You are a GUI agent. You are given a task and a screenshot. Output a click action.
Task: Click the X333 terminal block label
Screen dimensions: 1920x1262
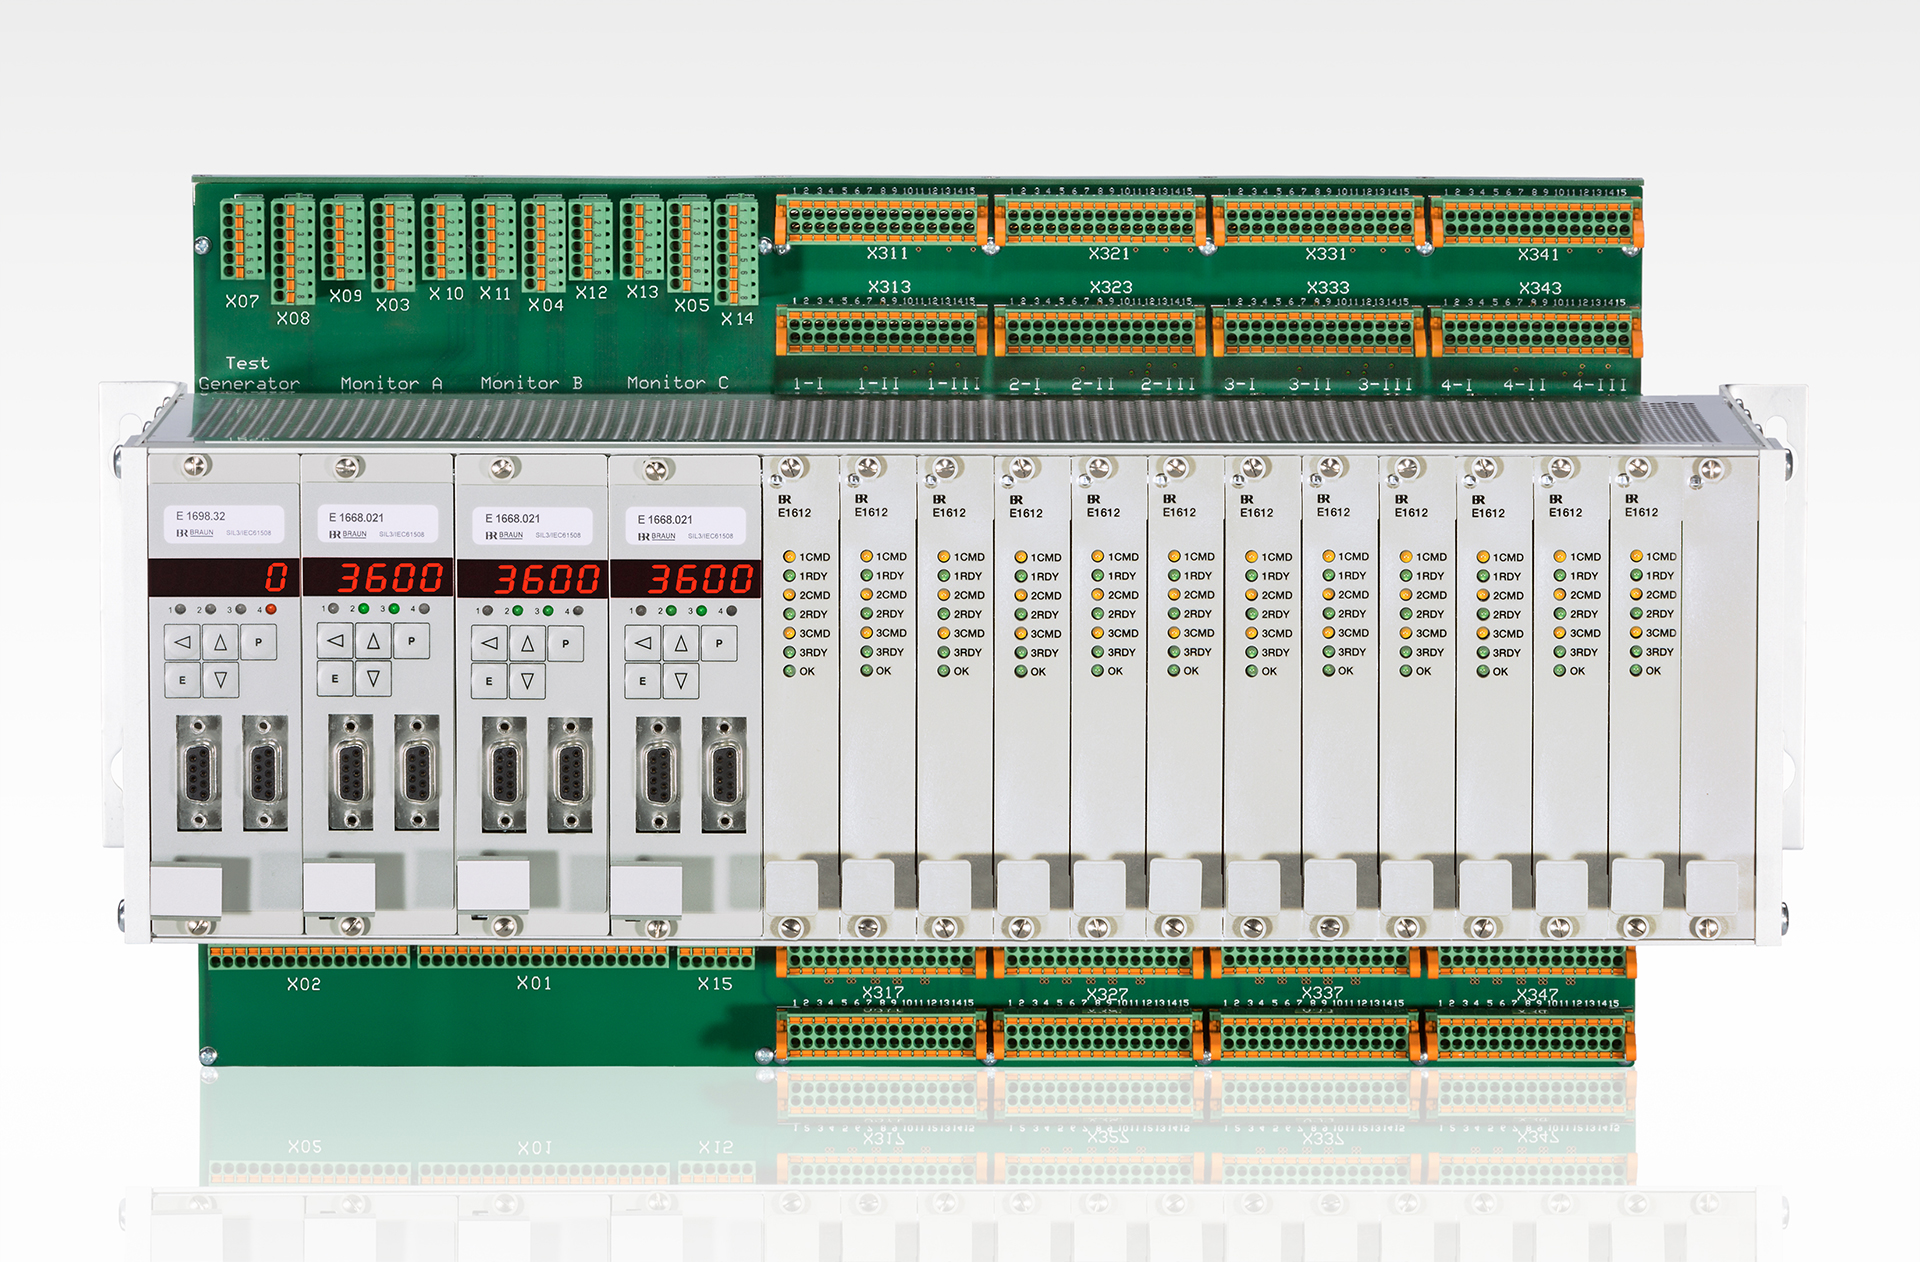[x=1327, y=288]
